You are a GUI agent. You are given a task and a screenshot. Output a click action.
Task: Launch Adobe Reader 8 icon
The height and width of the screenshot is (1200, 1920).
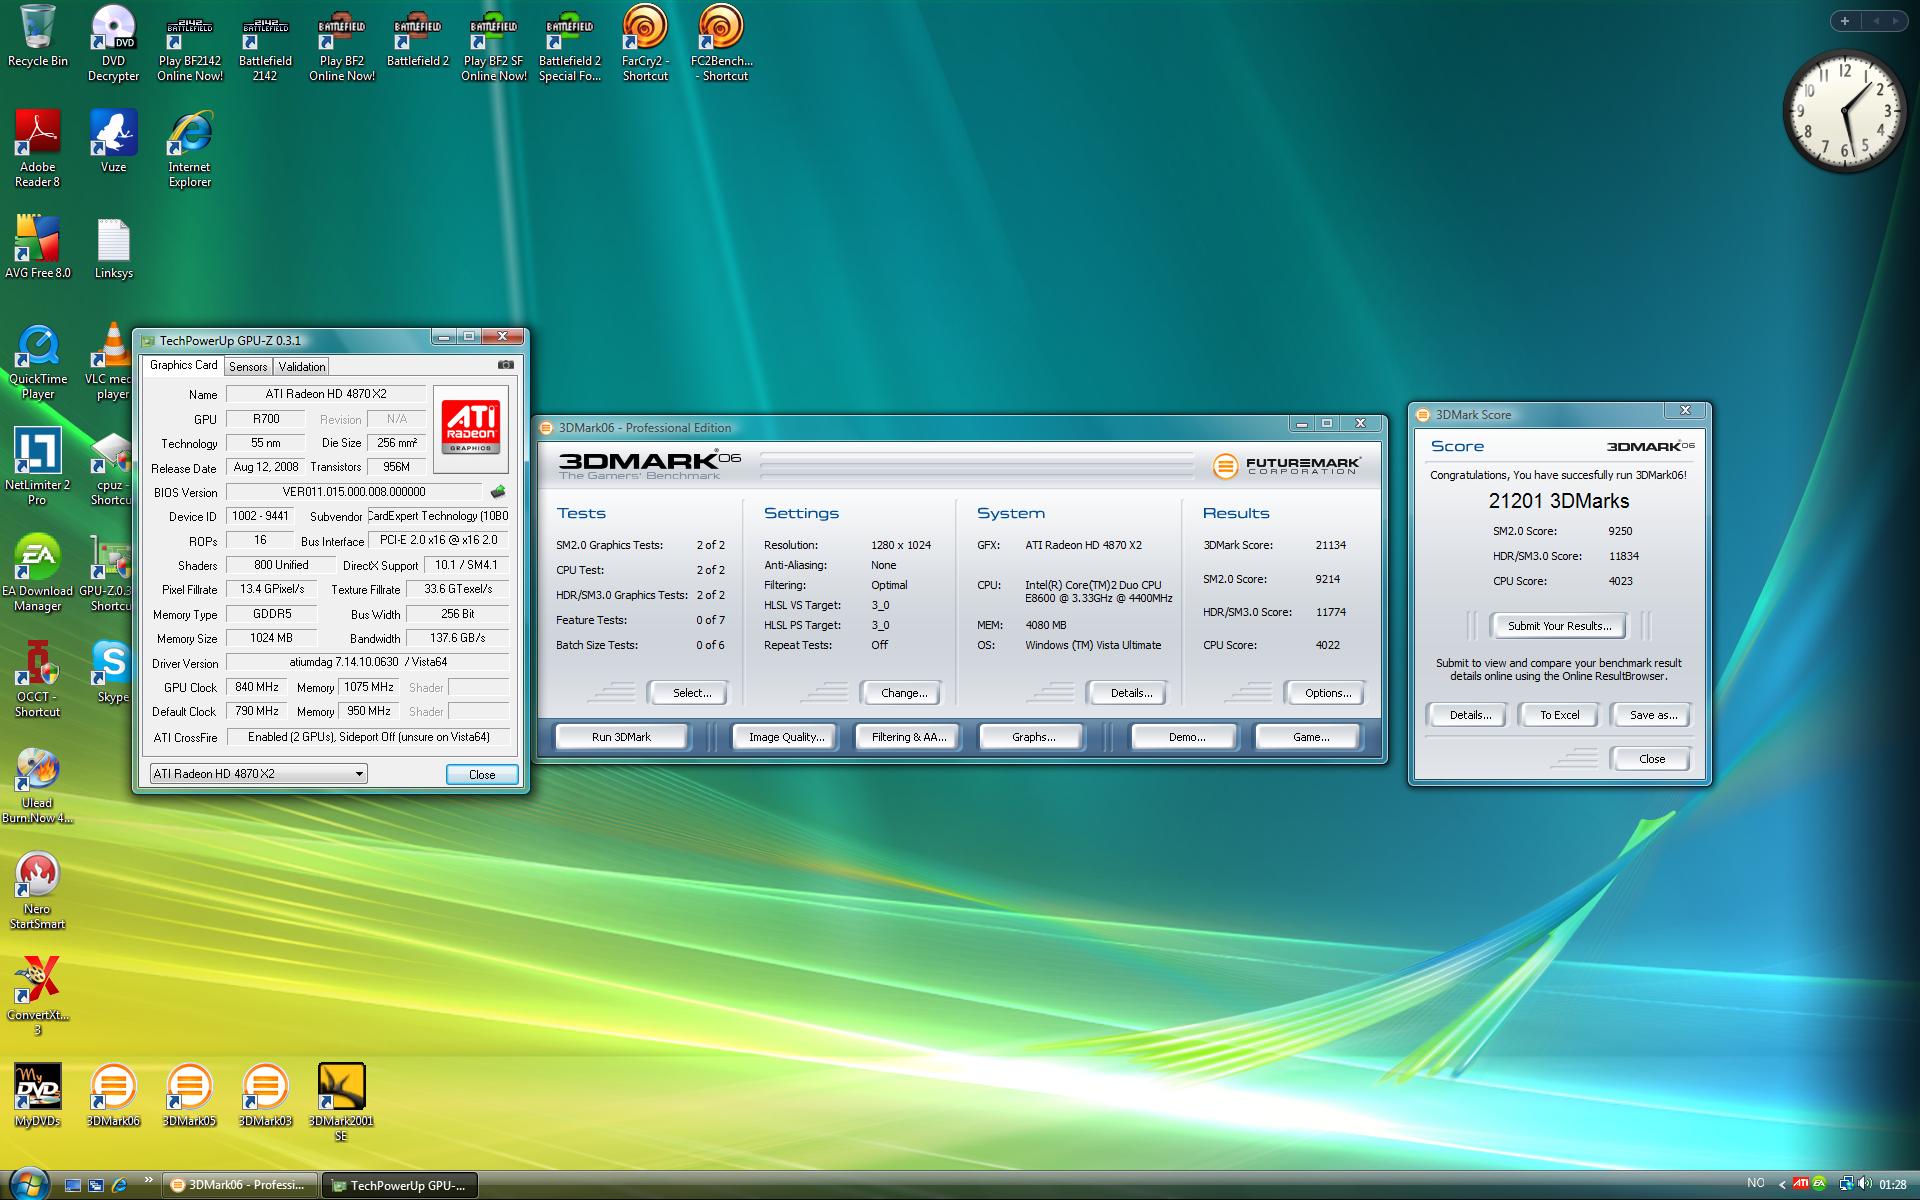pos(38,148)
